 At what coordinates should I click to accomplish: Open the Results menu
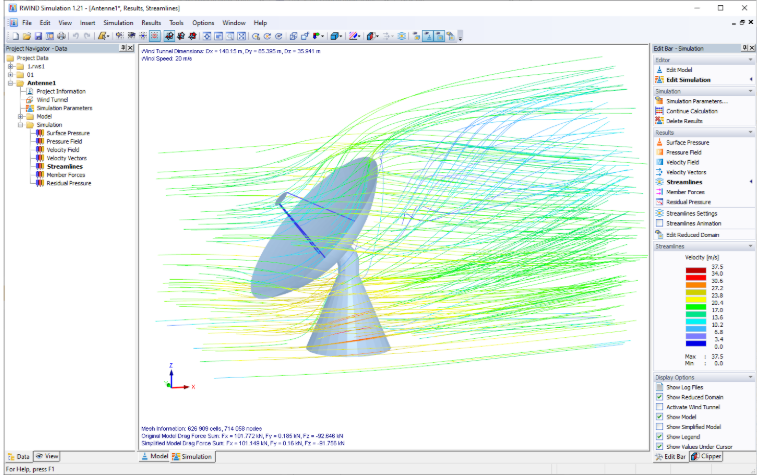151,23
